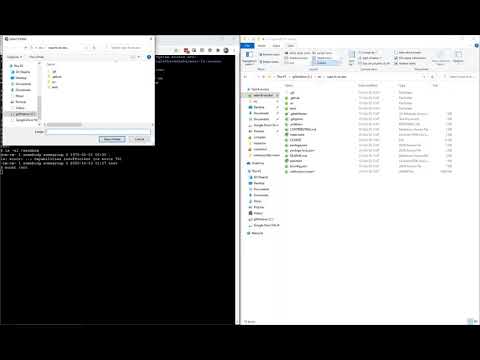Open the File tab in Explorer

click(x=247, y=46)
